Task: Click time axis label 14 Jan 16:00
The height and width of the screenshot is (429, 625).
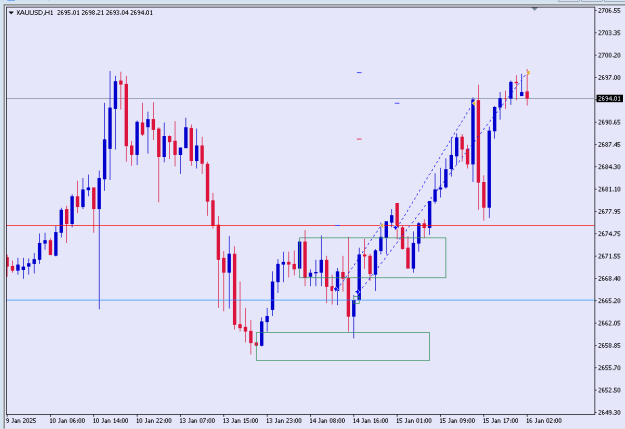Action: 371,421
